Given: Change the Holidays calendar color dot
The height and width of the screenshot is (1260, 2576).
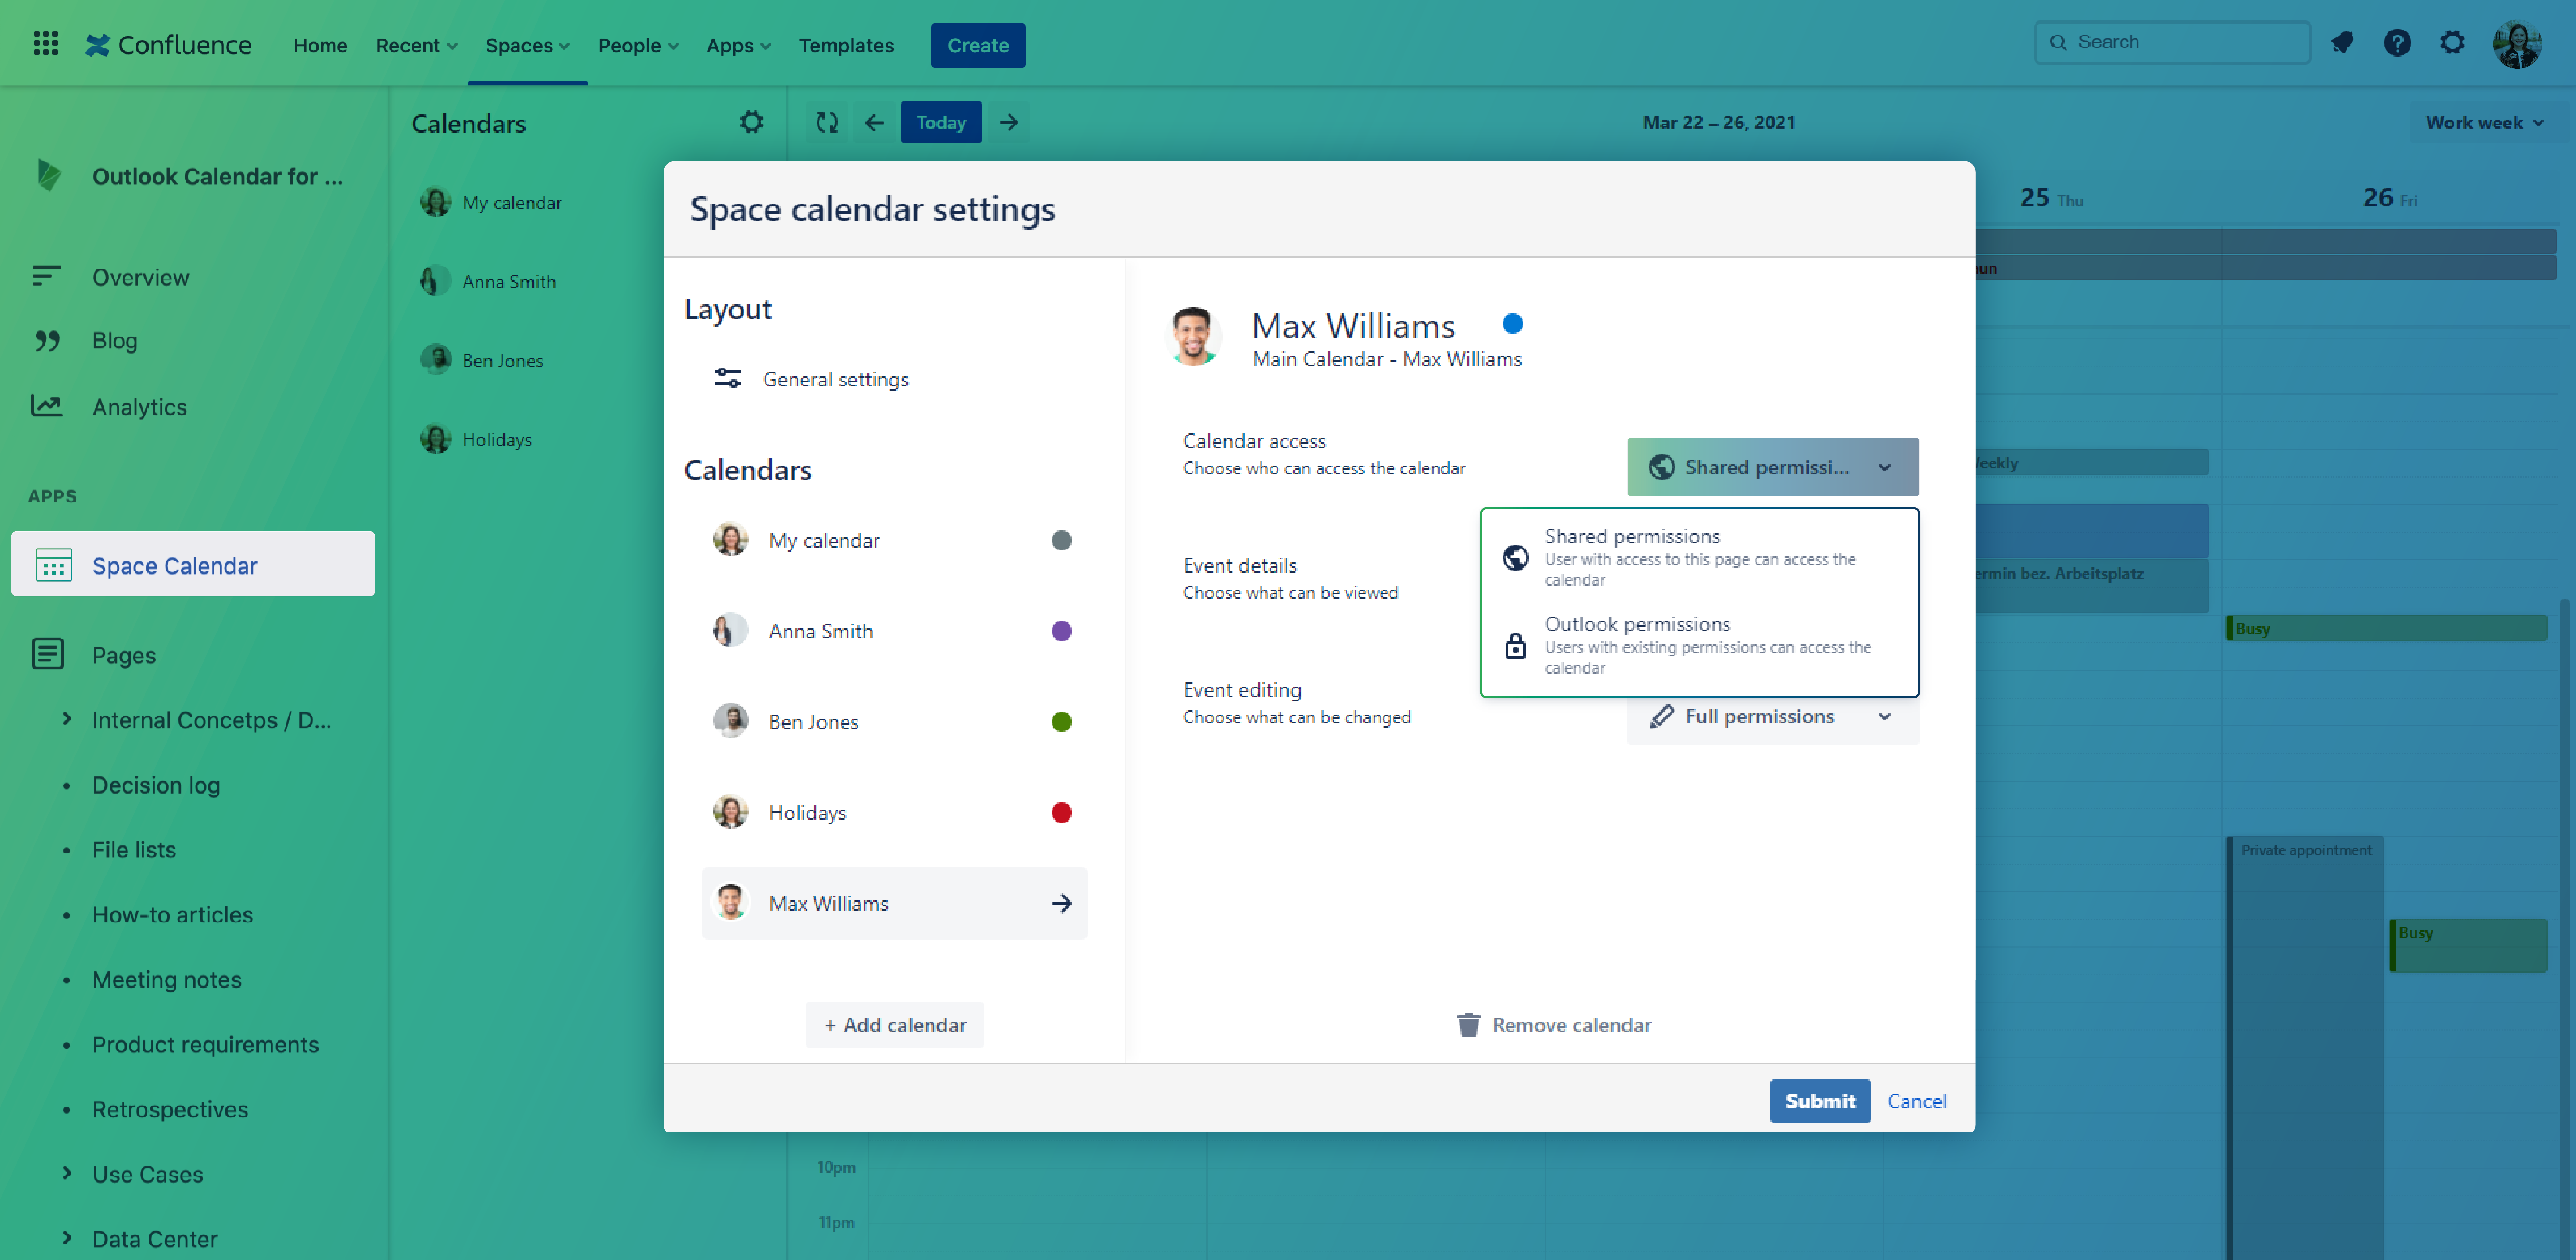Looking at the screenshot, I should point(1062,812).
